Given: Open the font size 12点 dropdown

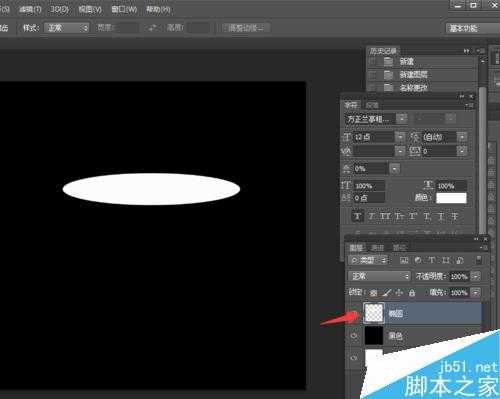Looking at the screenshot, I should [x=400, y=137].
